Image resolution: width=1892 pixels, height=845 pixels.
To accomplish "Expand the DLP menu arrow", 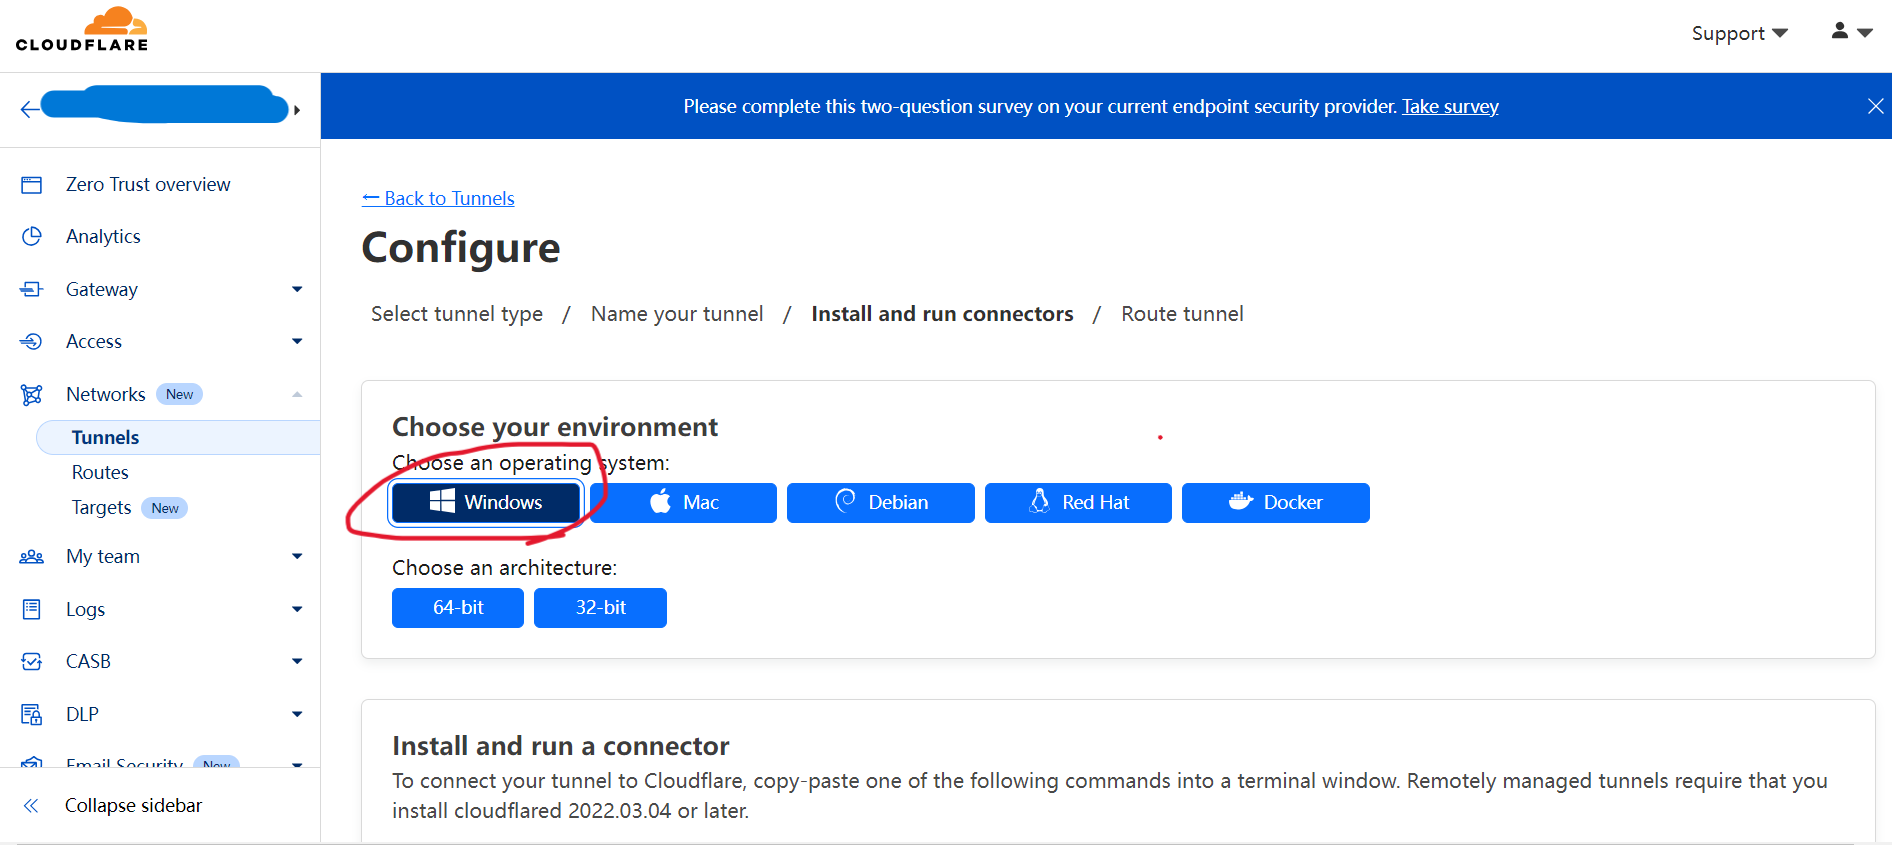I will (x=297, y=714).
